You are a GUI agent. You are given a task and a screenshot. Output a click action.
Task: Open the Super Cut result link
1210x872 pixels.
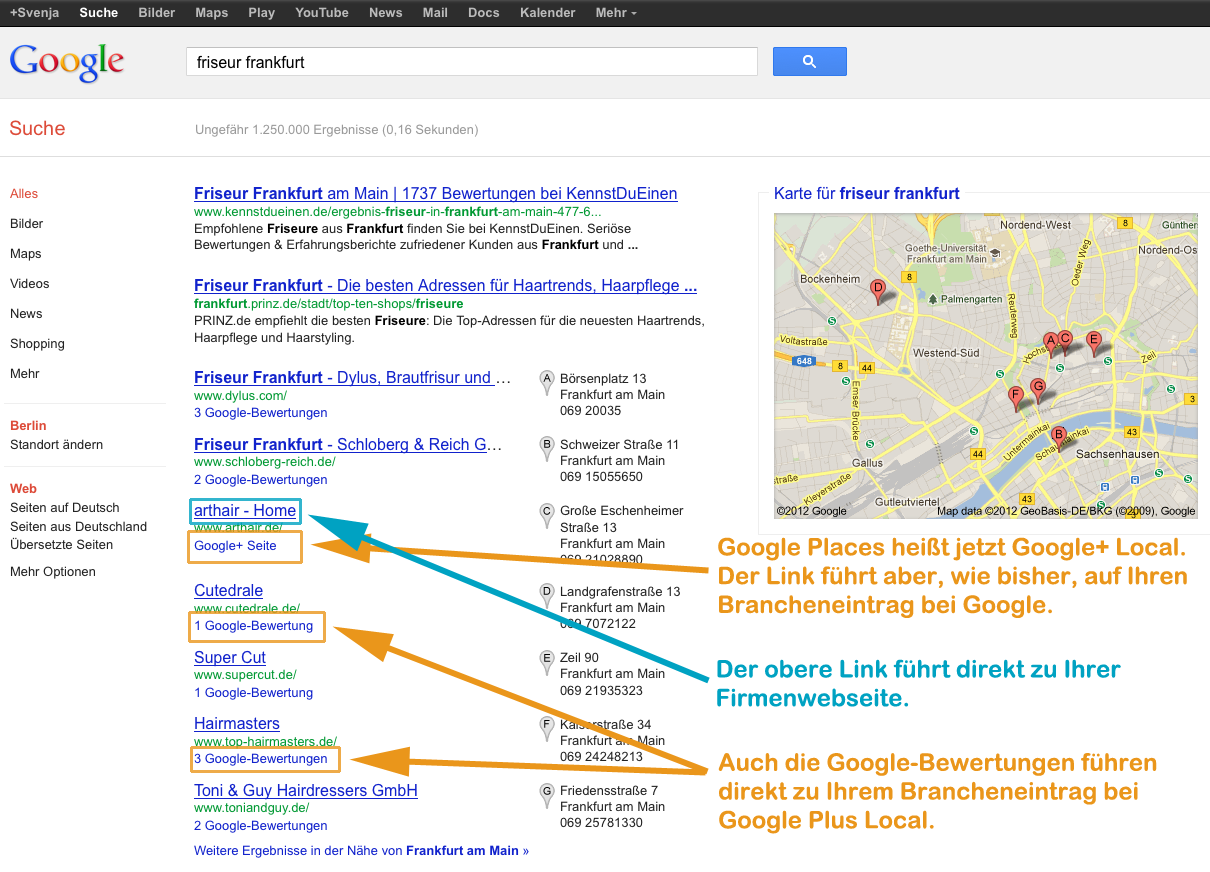click(x=230, y=658)
